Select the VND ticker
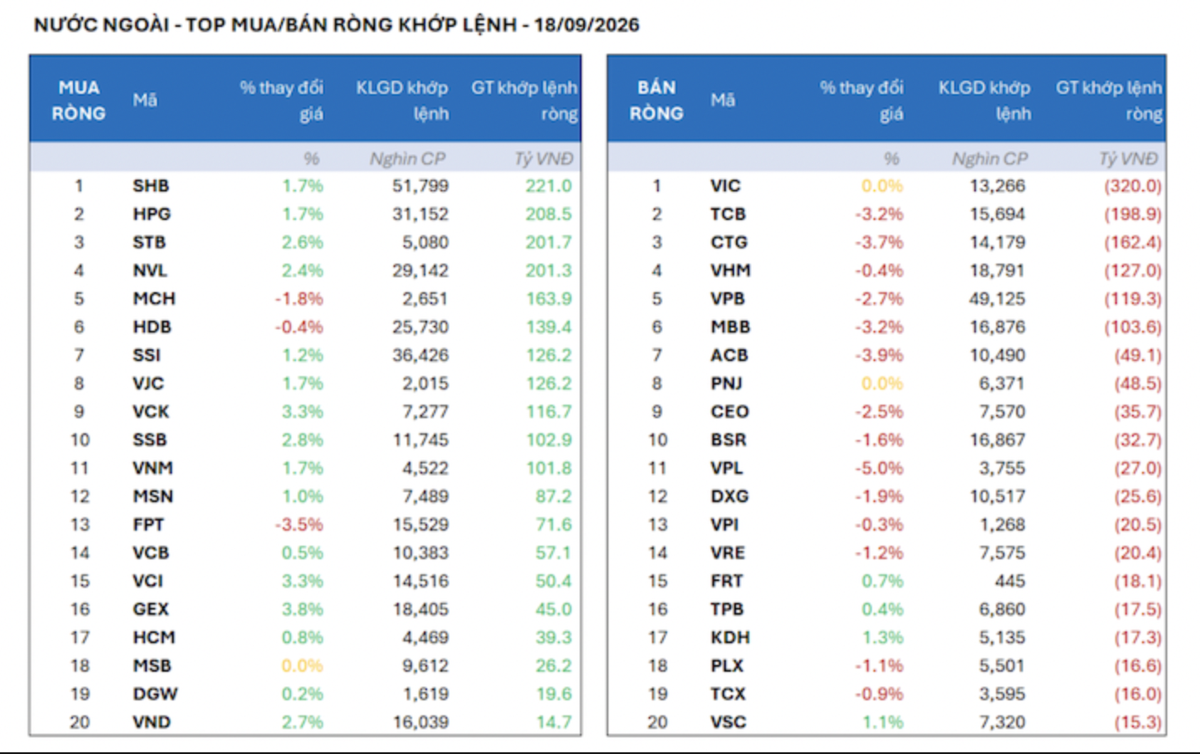This screenshot has height=754, width=1200. coord(151,722)
